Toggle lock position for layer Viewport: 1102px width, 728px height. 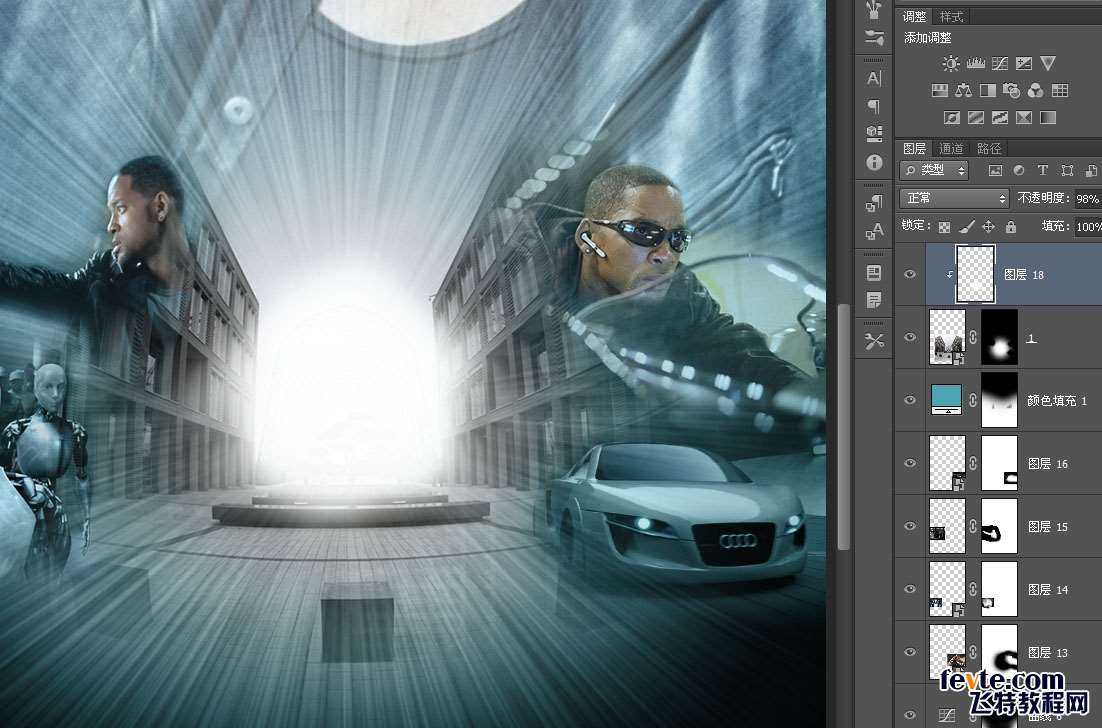click(x=988, y=227)
